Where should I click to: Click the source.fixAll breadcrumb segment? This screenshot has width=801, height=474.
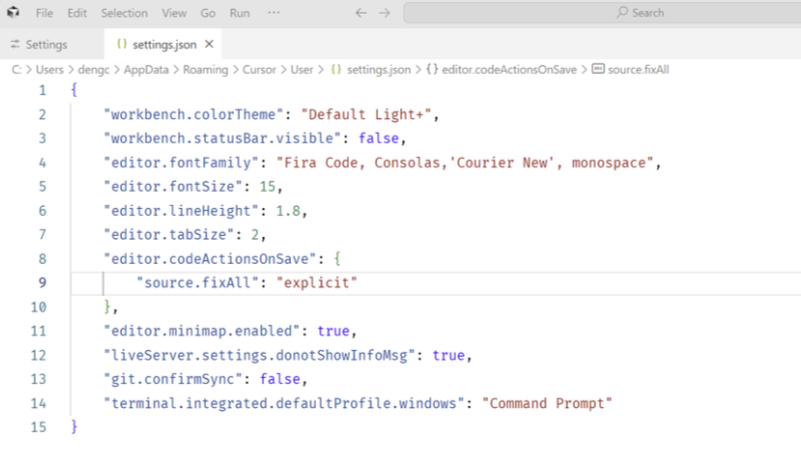(x=638, y=69)
